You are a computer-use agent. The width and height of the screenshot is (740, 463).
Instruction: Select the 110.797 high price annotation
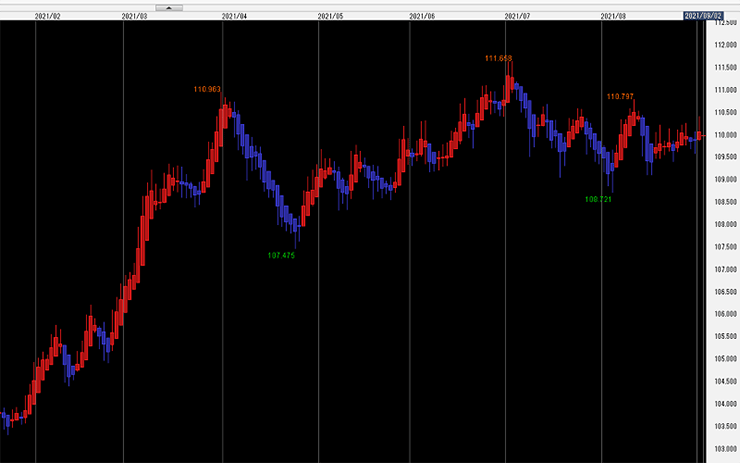[620, 96]
